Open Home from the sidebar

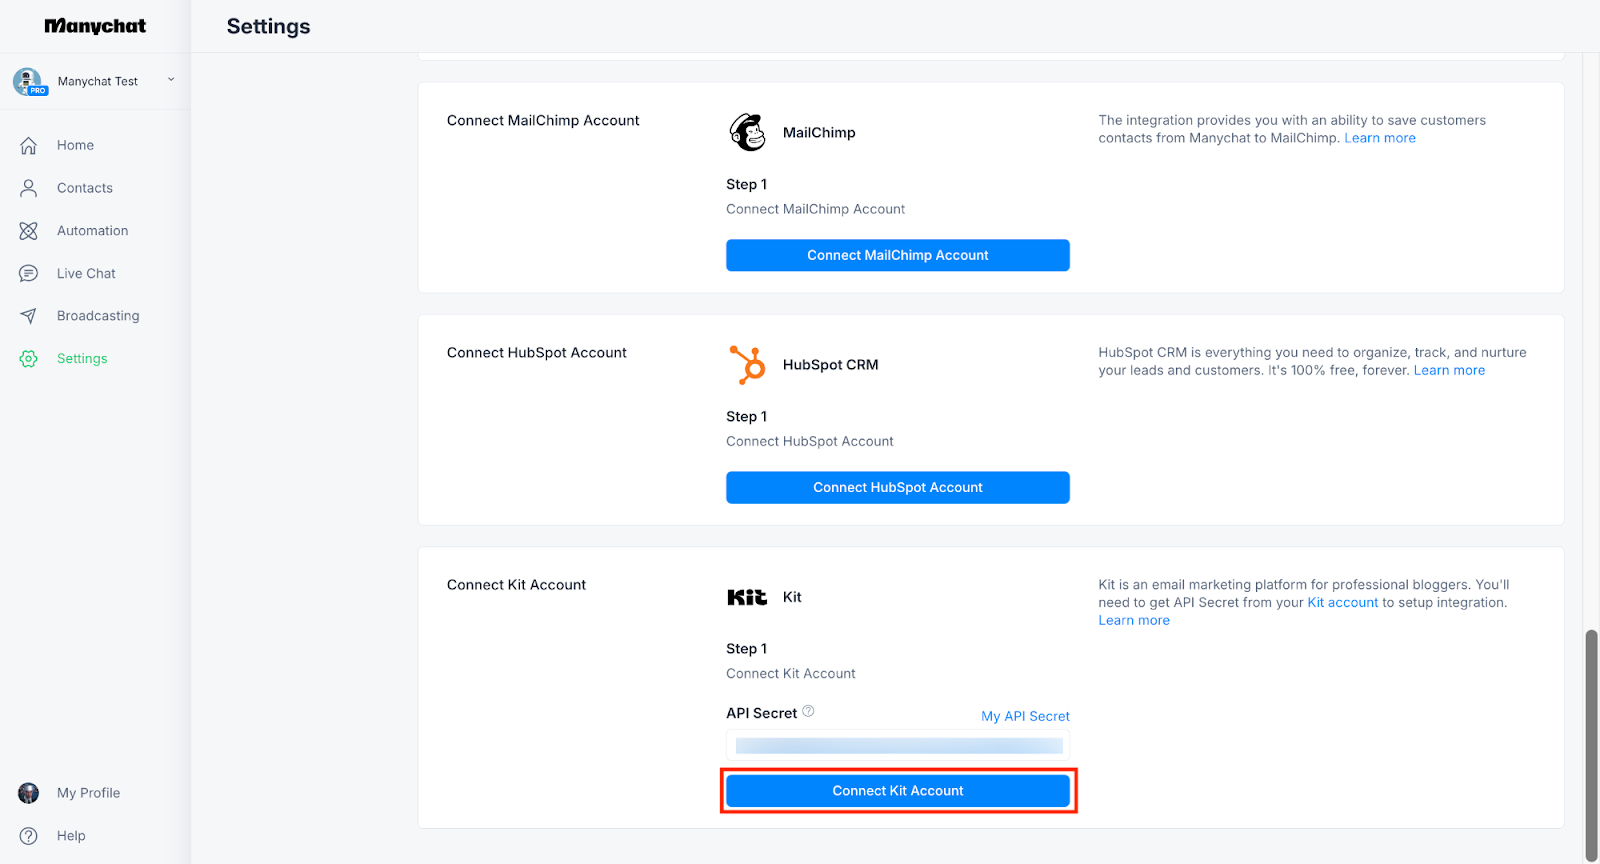[x=75, y=145]
